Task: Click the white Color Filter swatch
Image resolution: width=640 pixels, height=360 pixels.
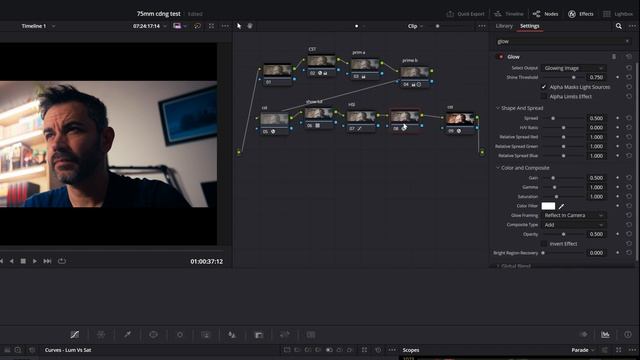Action: (x=548, y=206)
